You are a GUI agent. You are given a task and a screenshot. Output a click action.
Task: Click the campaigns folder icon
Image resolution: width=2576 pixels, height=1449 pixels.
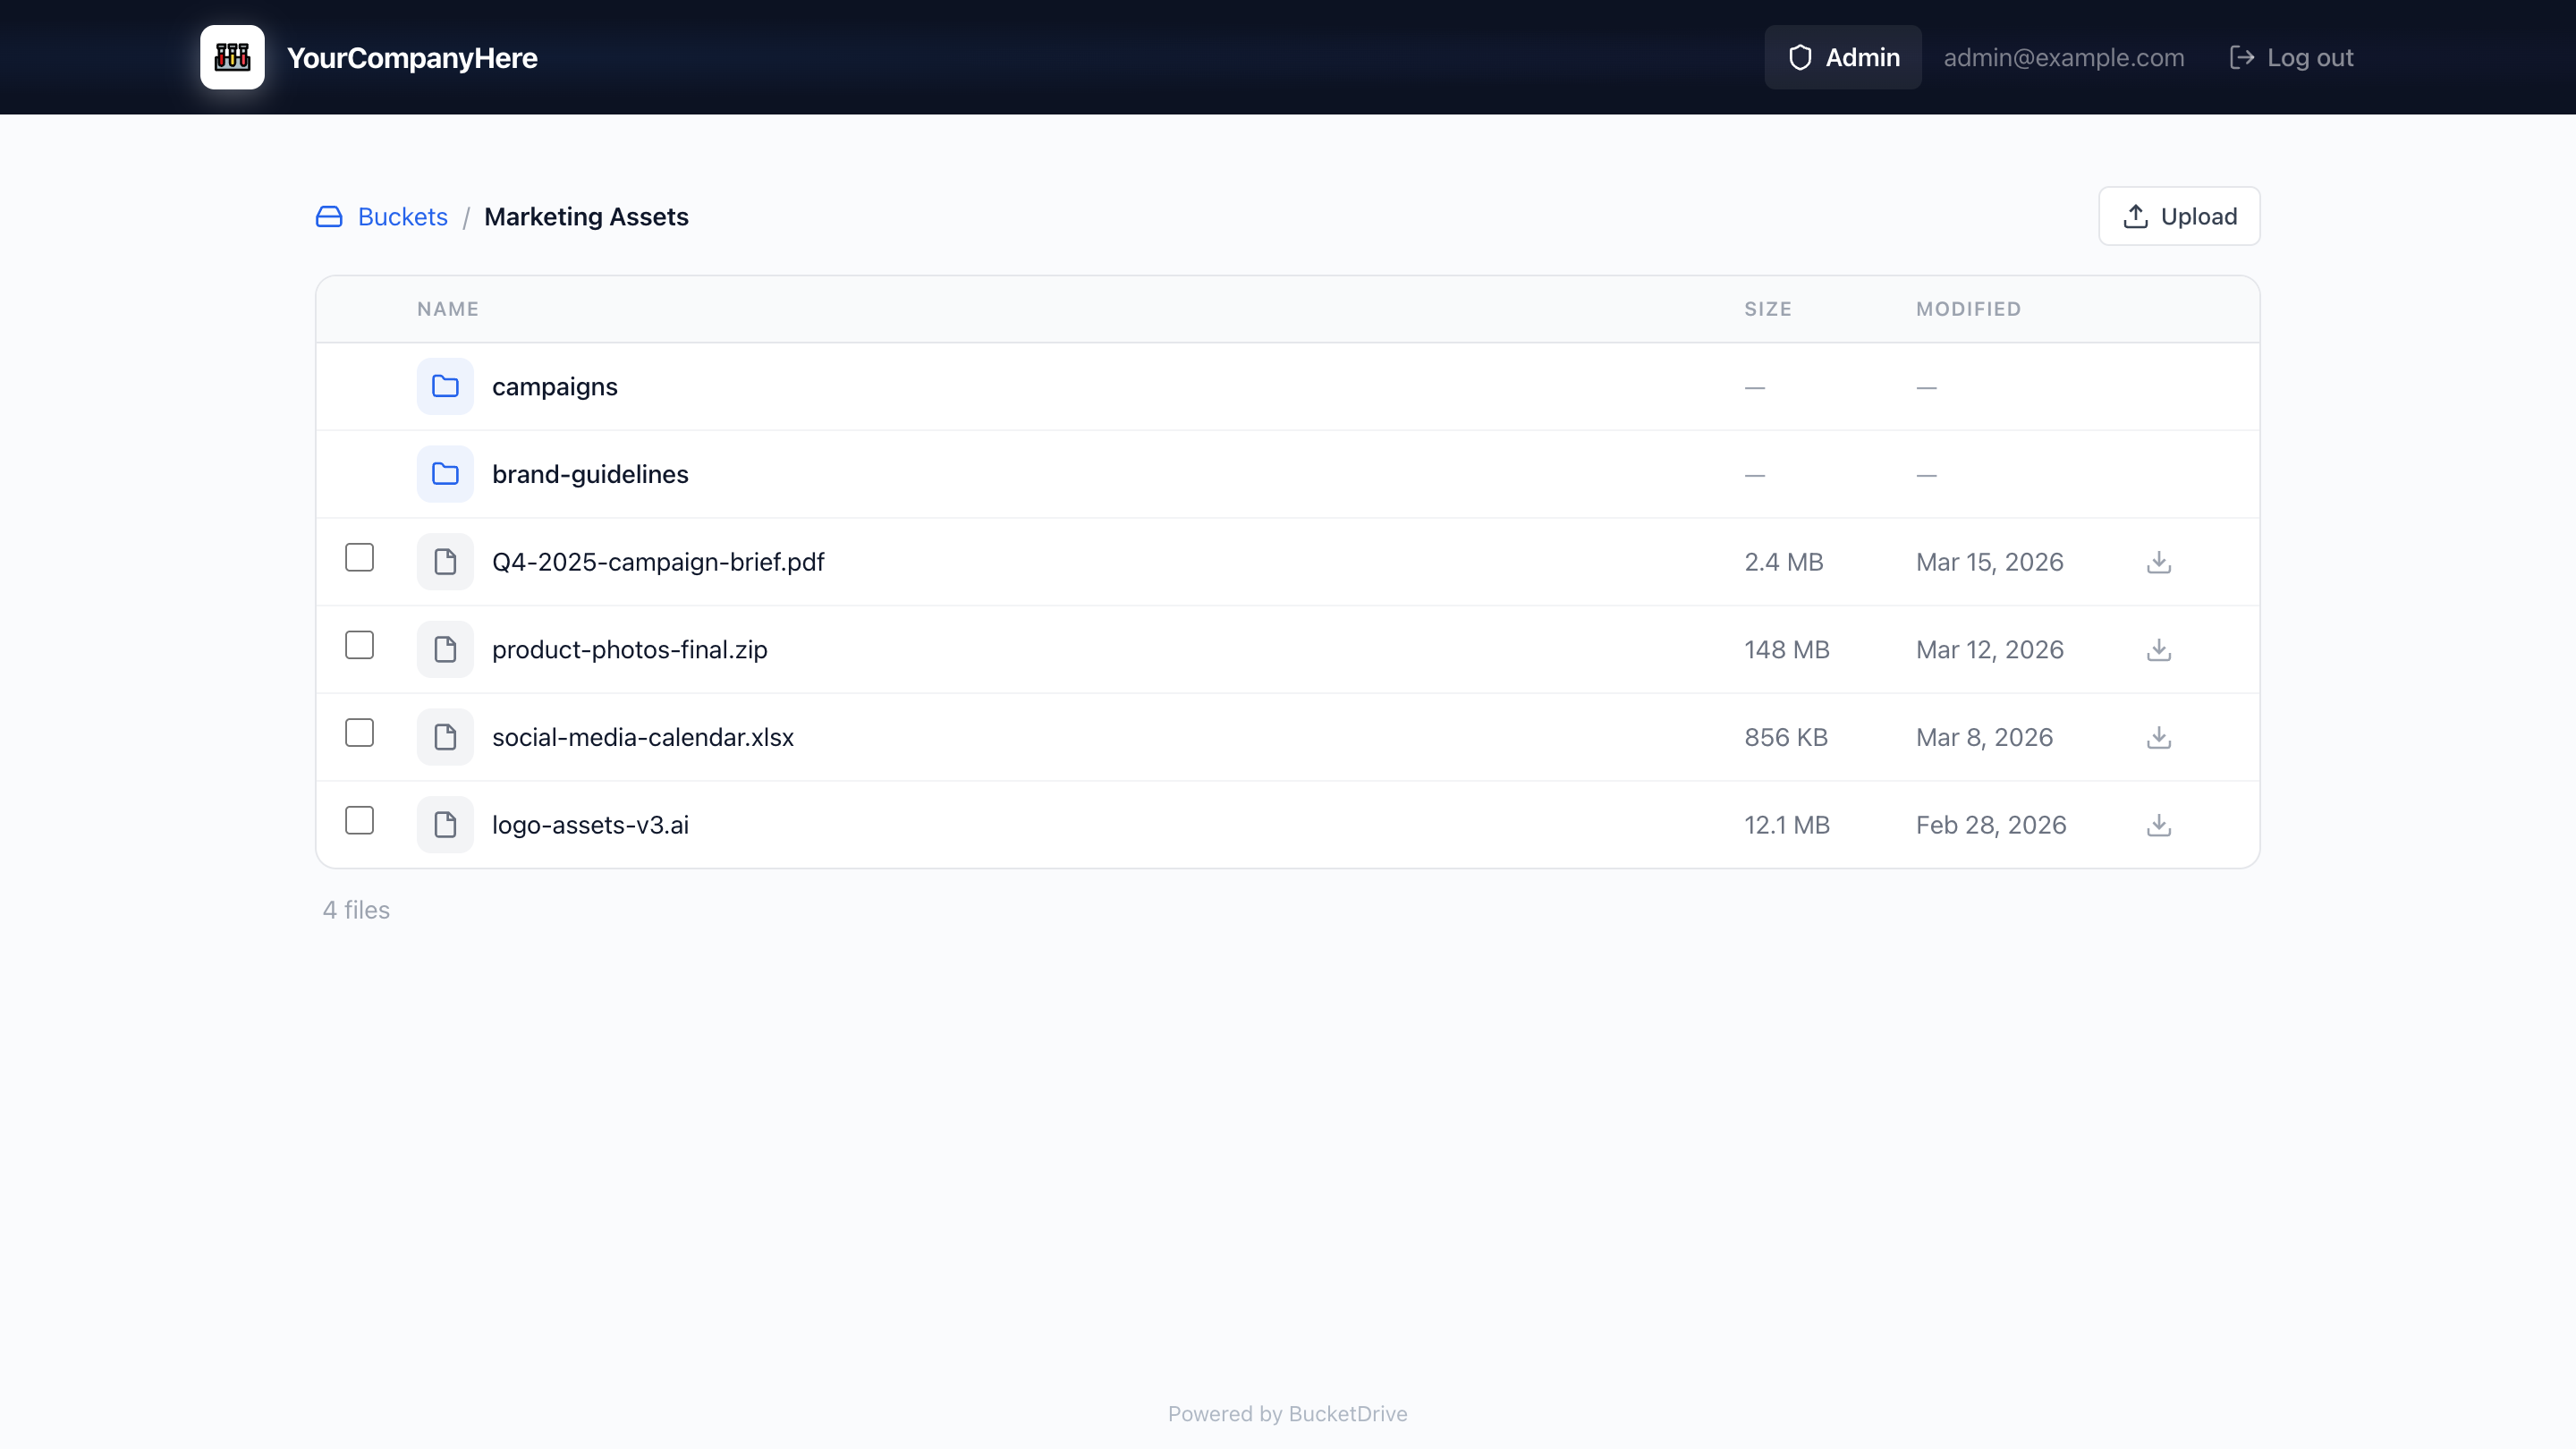[445, 386]
